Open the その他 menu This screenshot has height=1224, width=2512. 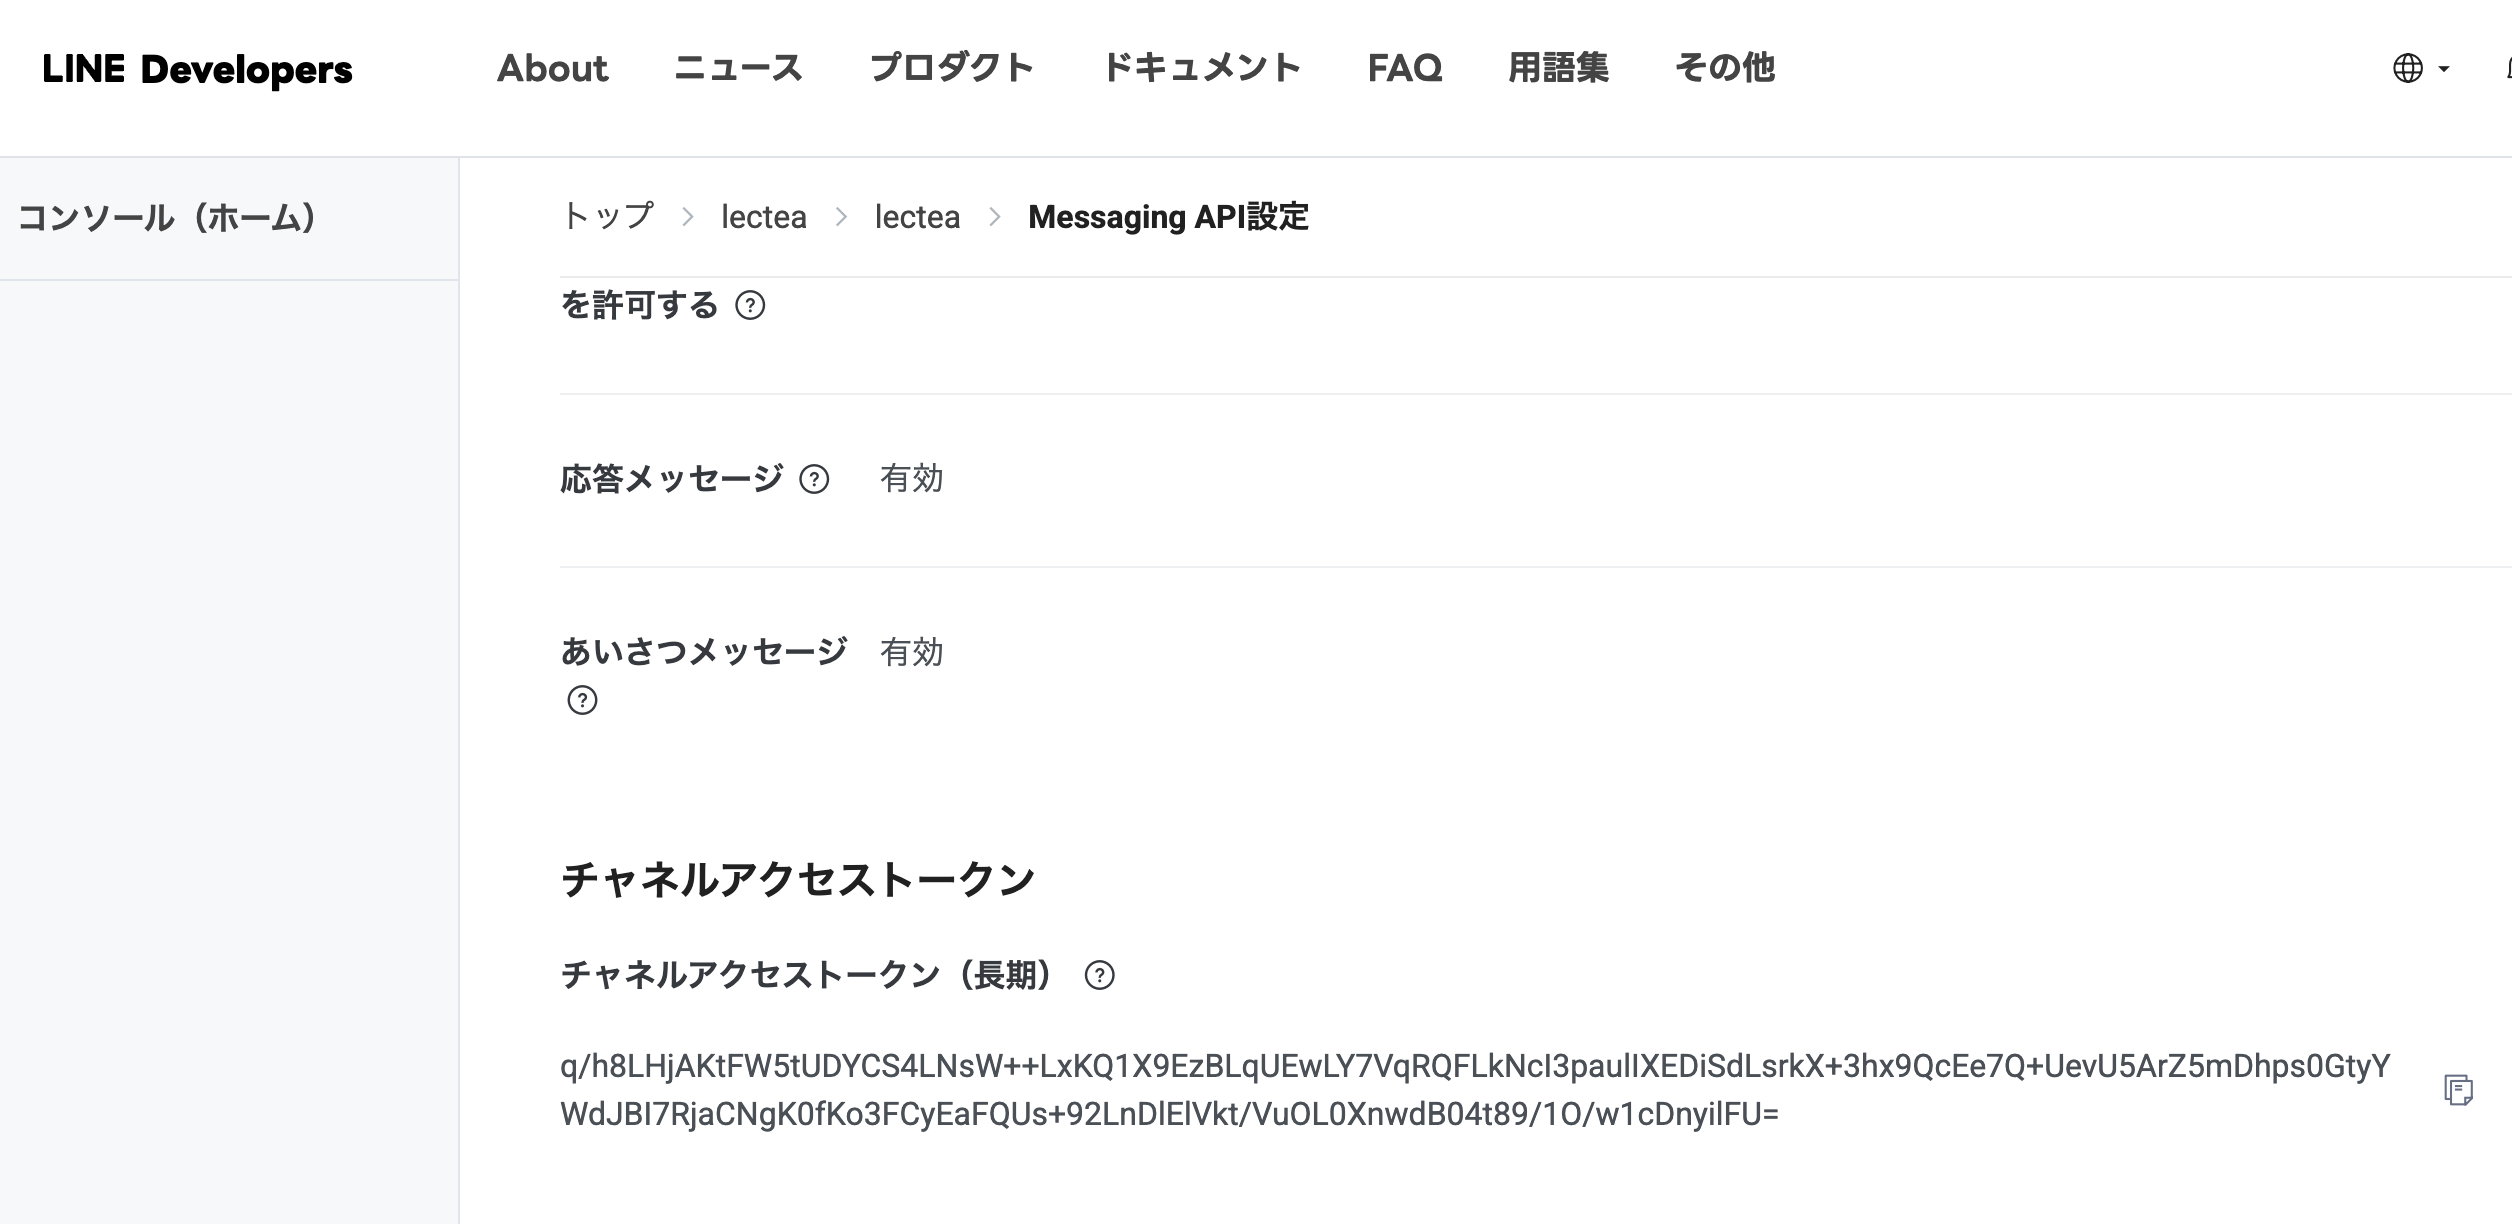pyautogui.click(x=1726, y=68)
